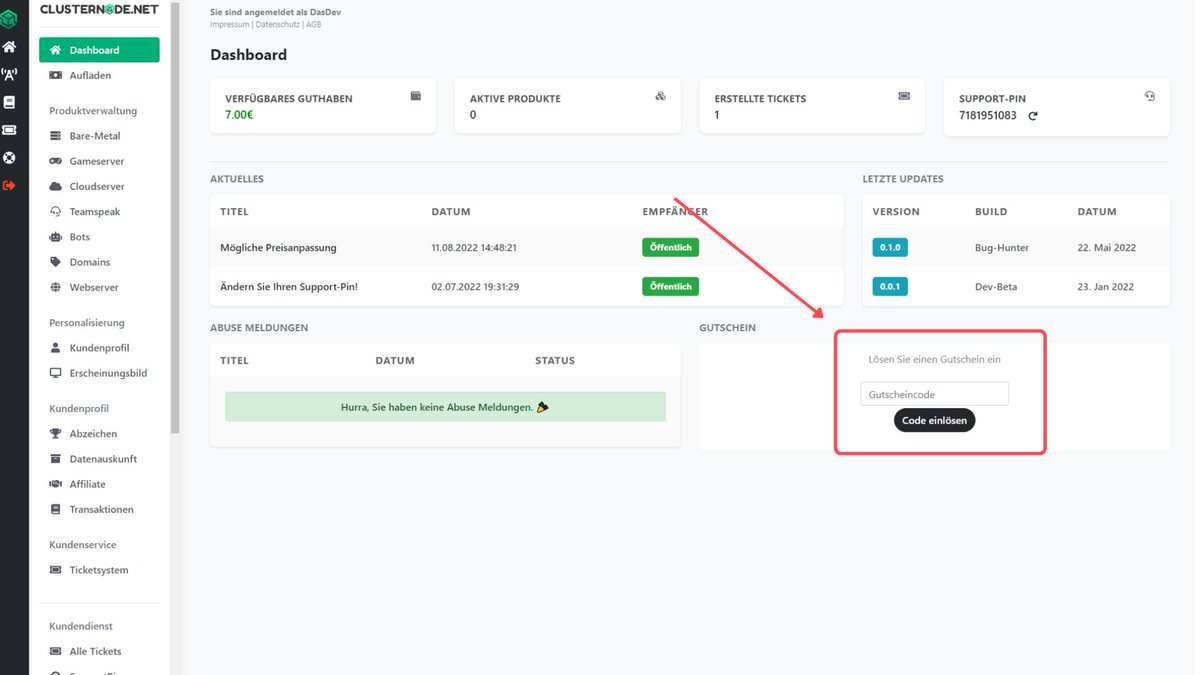Click the 7.00€ balance value
Image resolution: width=1200 pixels, height=675 pixels.
[x=241, y=116]
